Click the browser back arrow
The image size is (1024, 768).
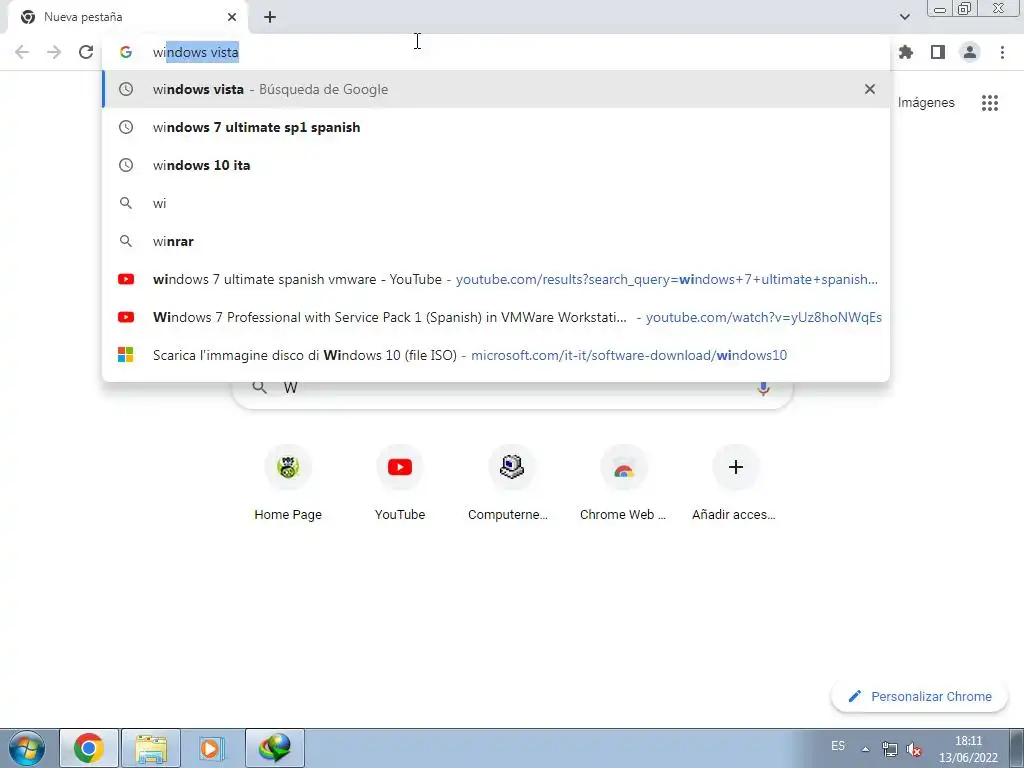[22, 52]
